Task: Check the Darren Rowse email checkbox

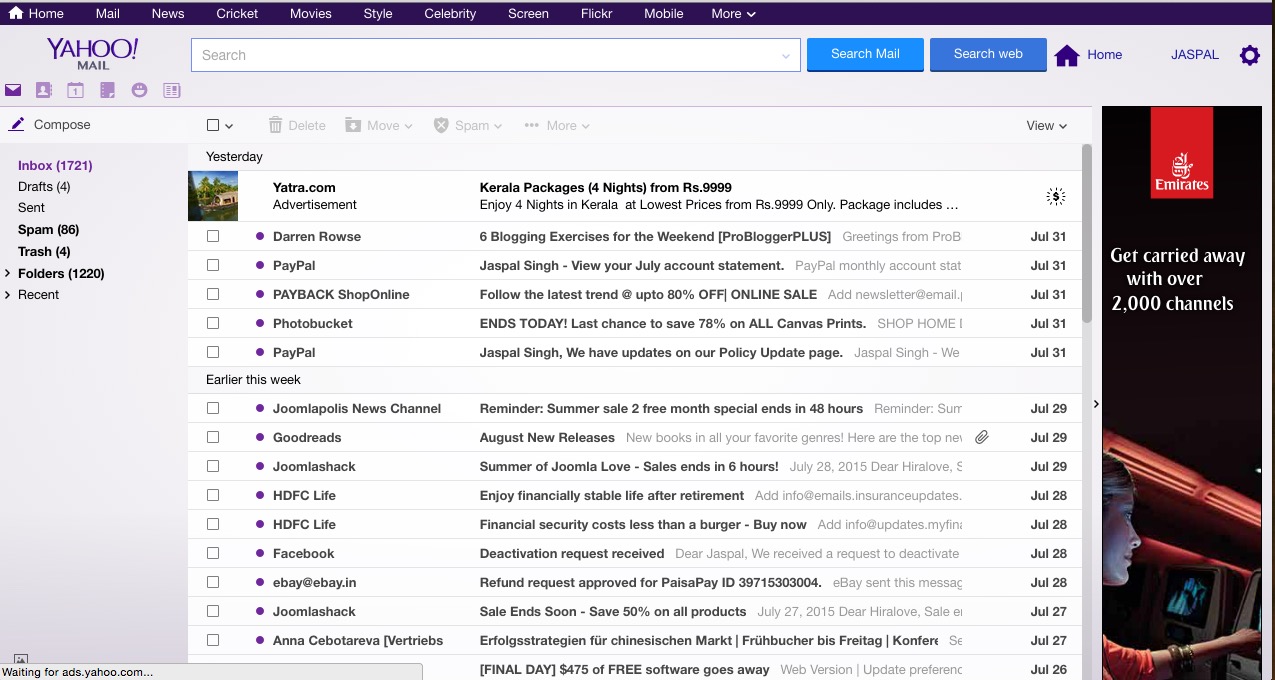Action: pos(213,236)
